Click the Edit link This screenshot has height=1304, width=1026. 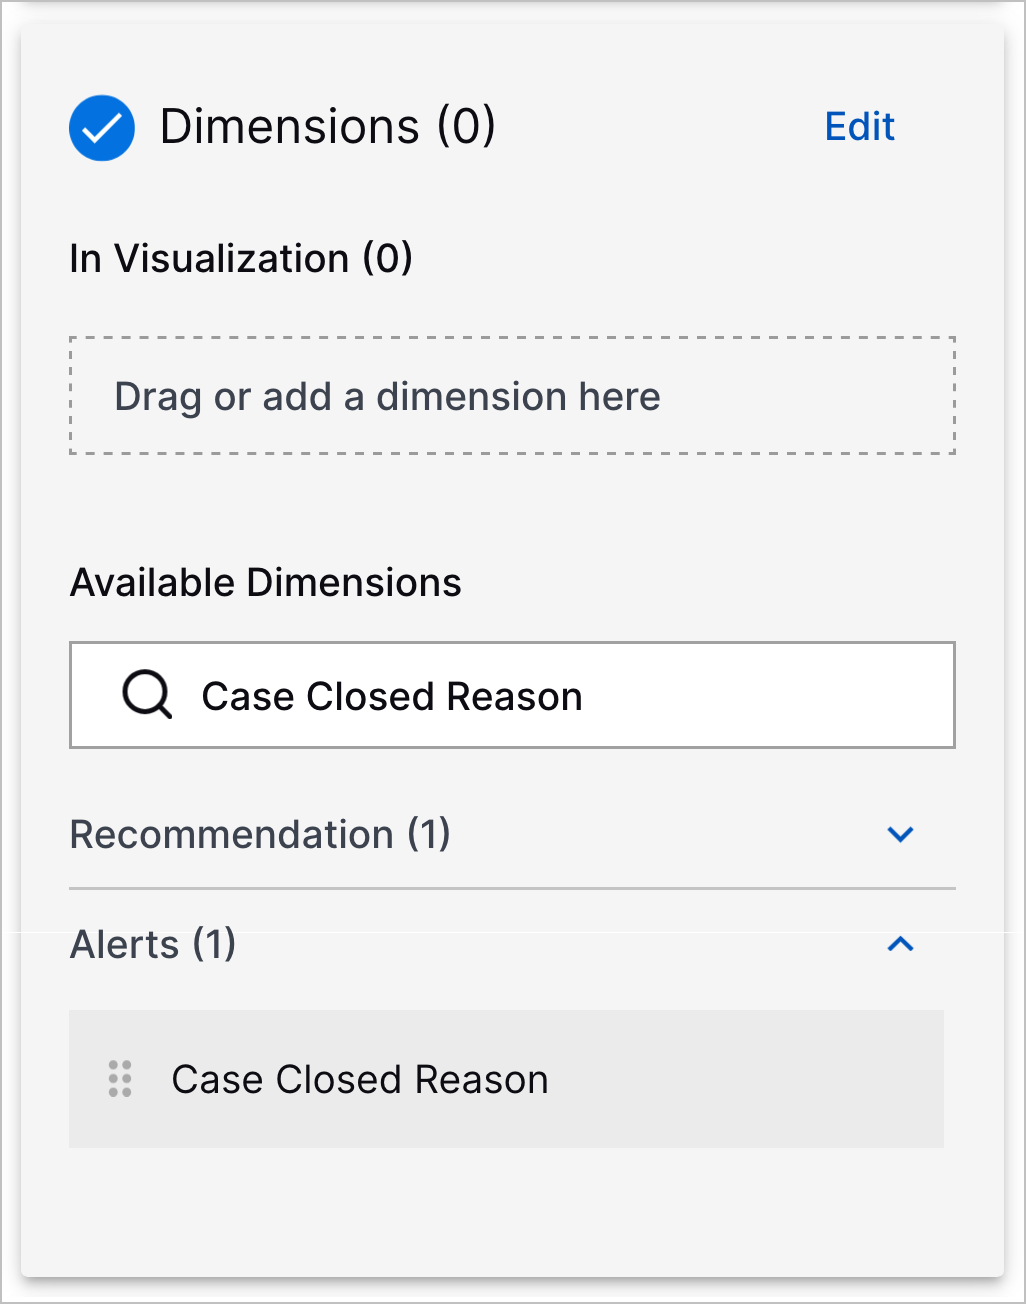tap(858, 126)
